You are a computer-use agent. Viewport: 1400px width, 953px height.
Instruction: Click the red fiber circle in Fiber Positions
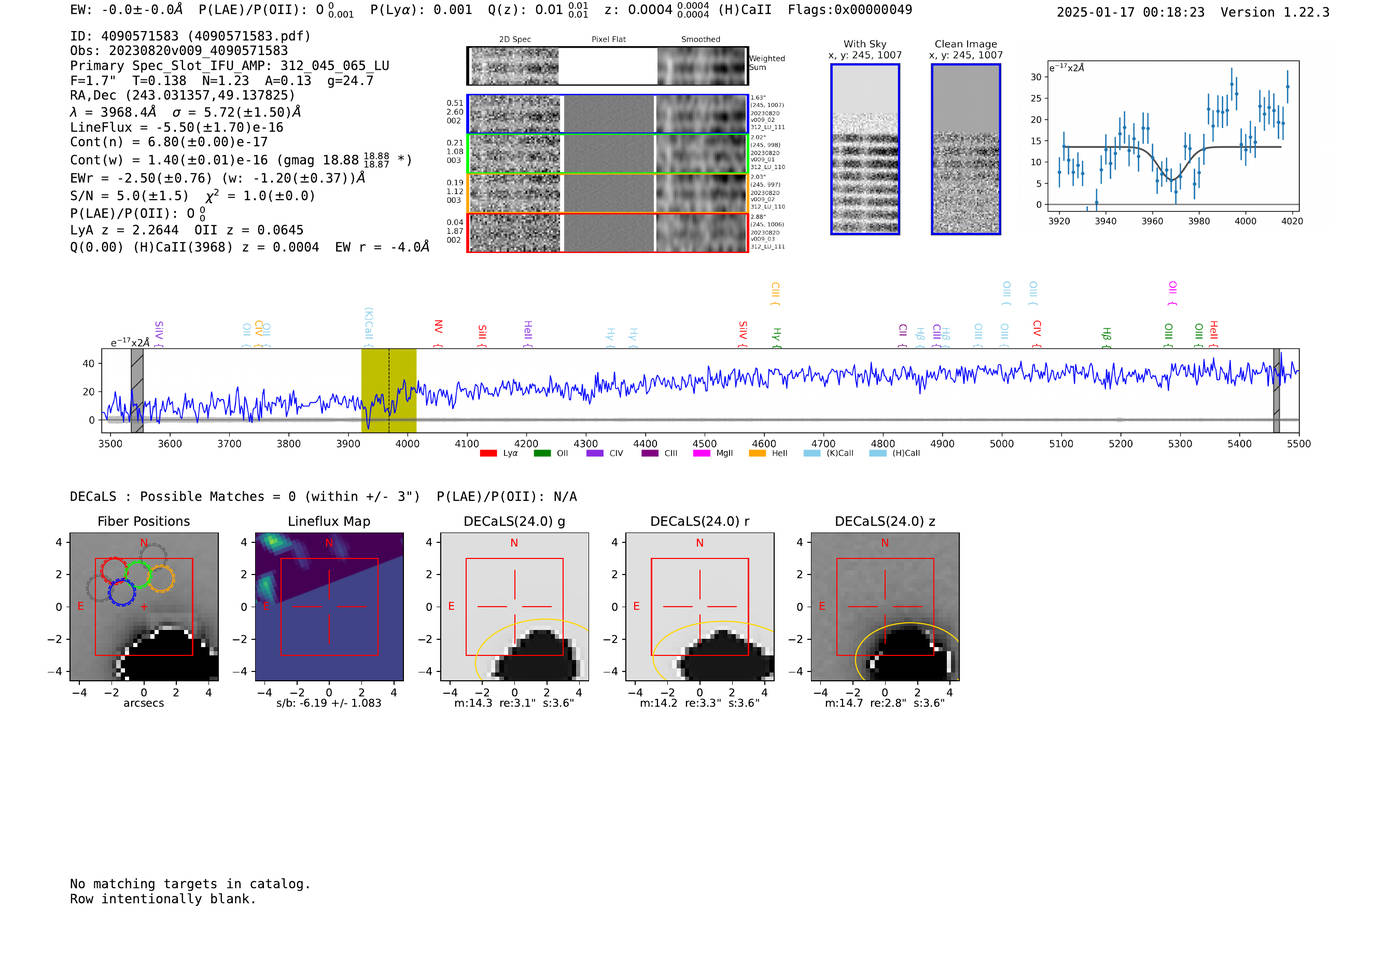tap(114, 572)
